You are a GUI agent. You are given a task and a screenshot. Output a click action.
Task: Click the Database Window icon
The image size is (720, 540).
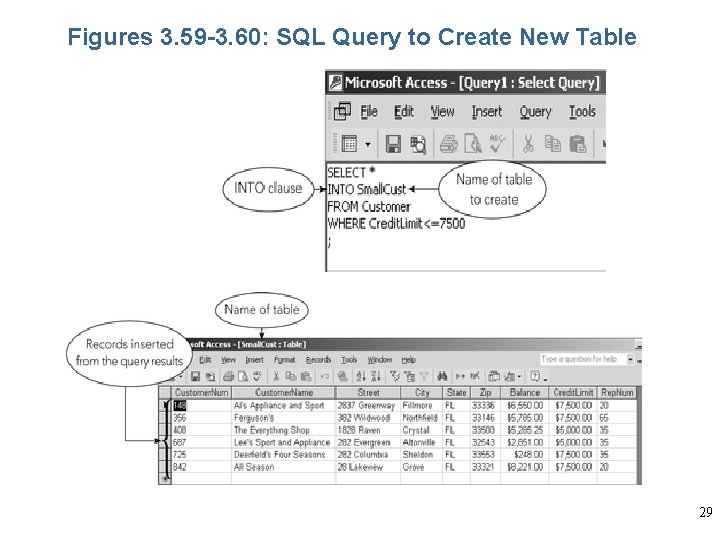click(494, 377)
